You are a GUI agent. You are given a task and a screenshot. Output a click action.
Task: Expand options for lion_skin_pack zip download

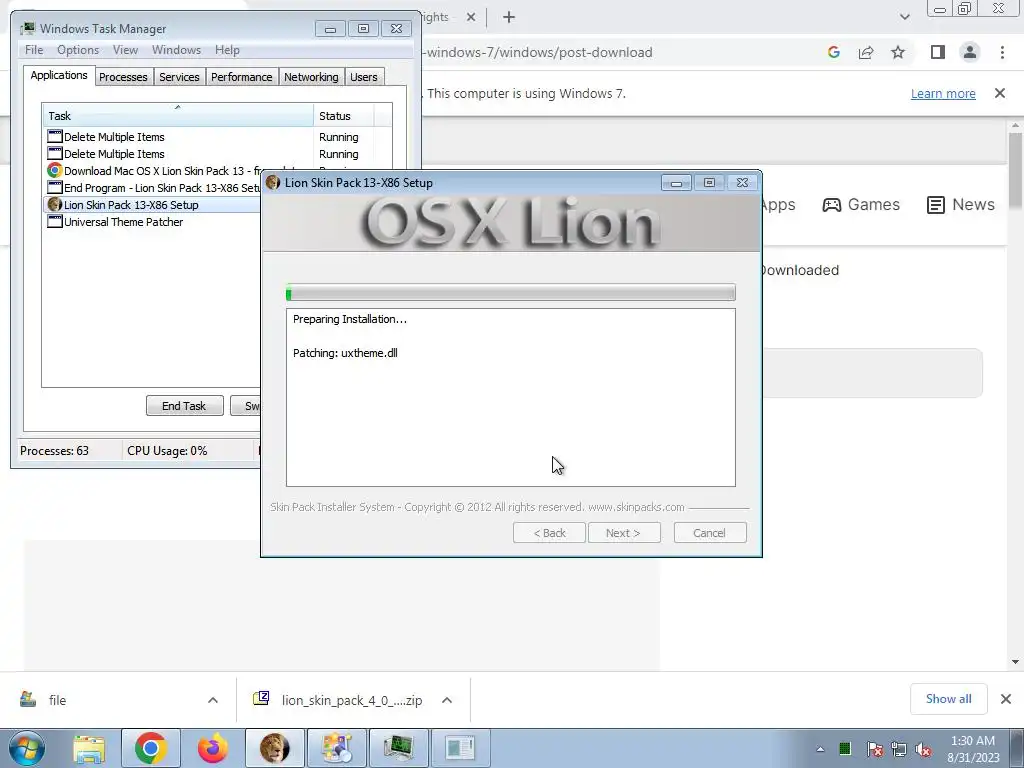tap(447, 700)
